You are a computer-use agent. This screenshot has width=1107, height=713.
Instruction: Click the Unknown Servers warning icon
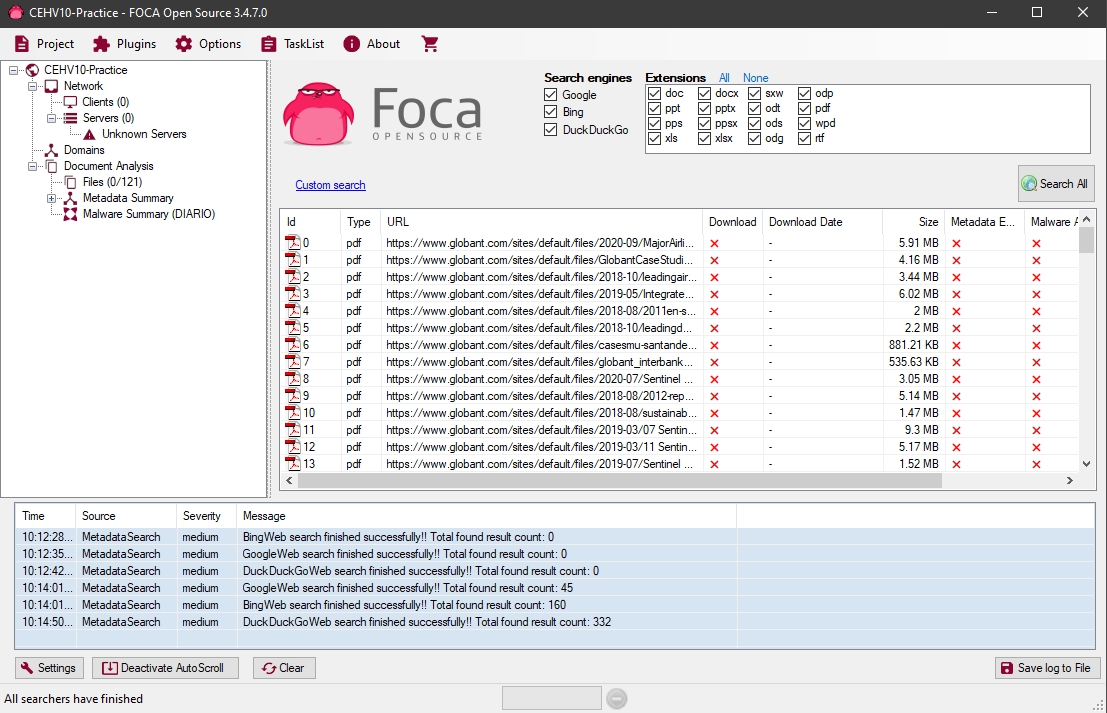(90, 134)
